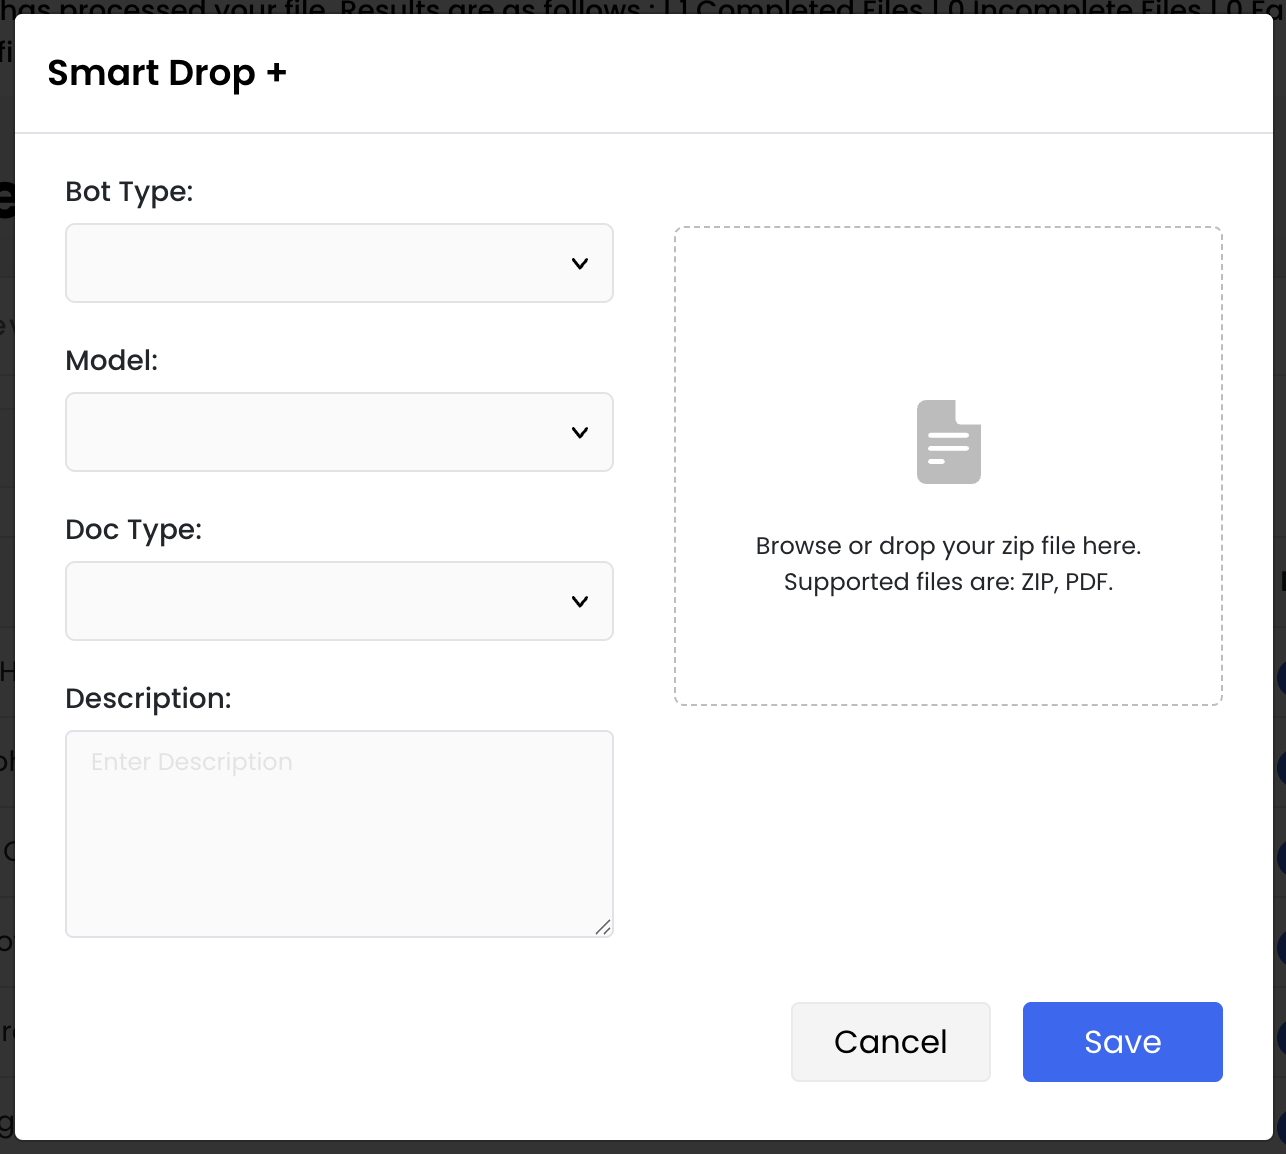Click the notification text behind the dialog

tap(640, 7)
